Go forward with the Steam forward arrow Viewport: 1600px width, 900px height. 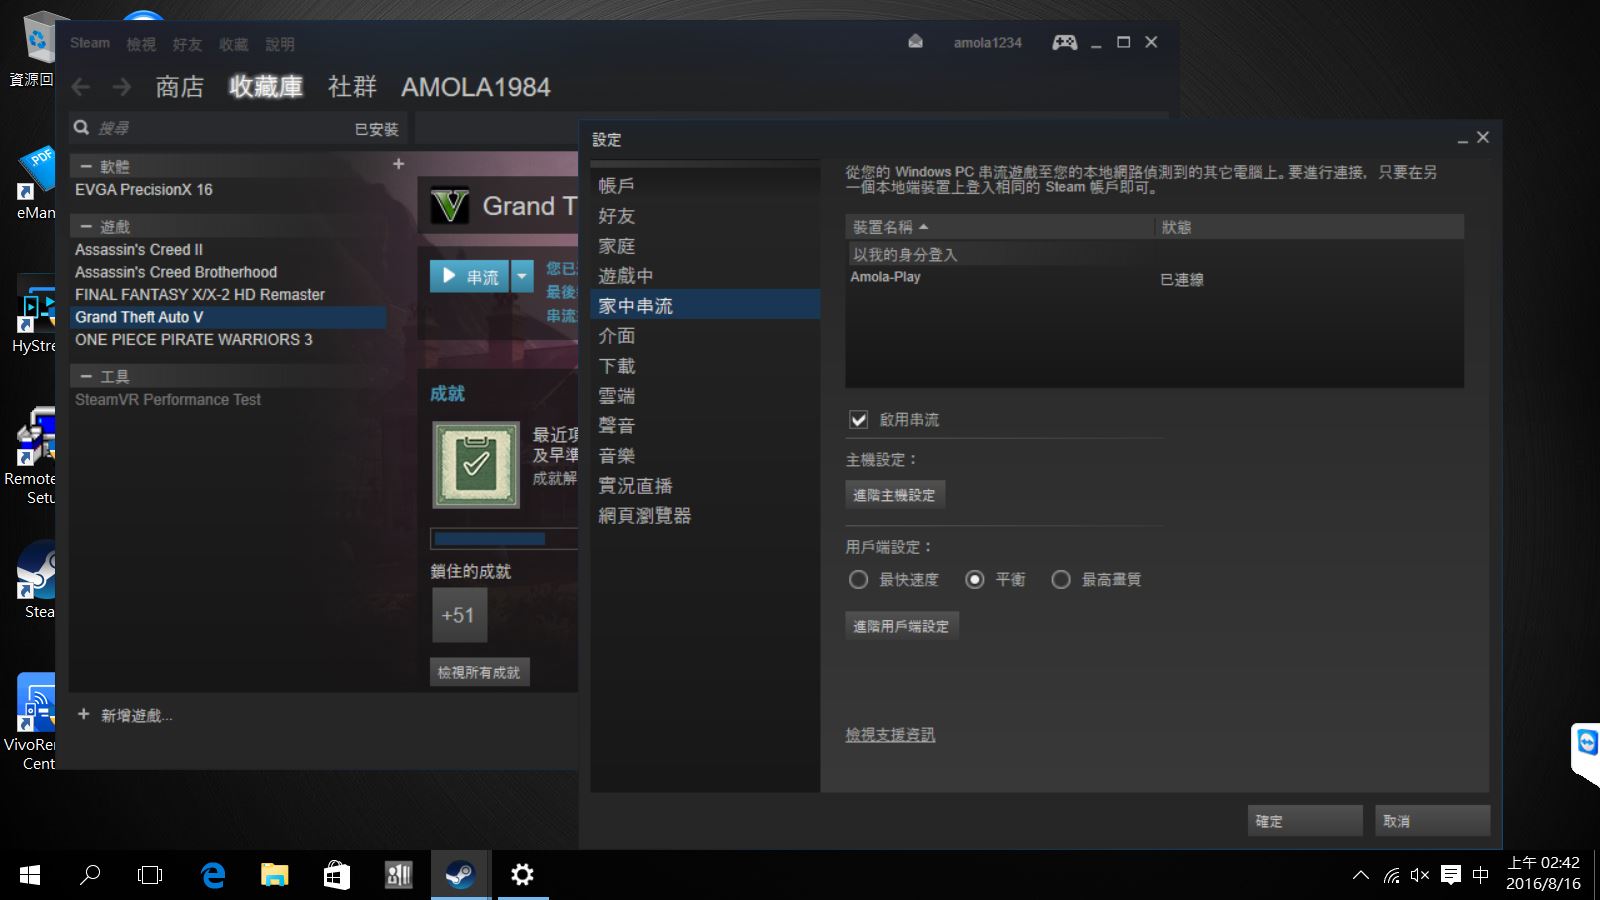[121, 87]
